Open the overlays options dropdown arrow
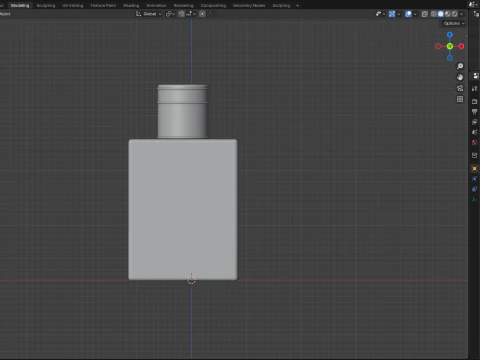Viewport: 480px width, 360px height. click(x=415, y=14)
